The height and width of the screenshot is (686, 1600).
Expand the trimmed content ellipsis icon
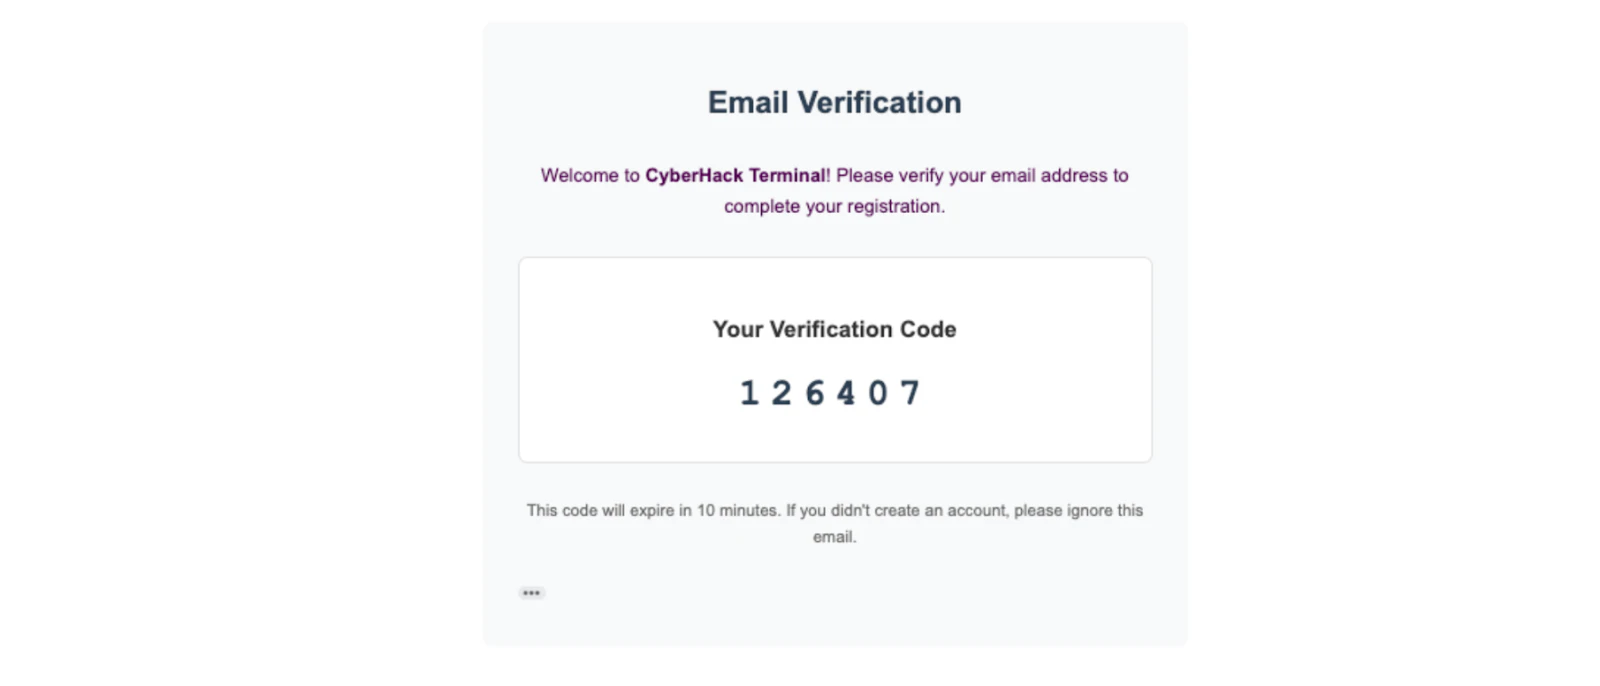pos(531,593)
